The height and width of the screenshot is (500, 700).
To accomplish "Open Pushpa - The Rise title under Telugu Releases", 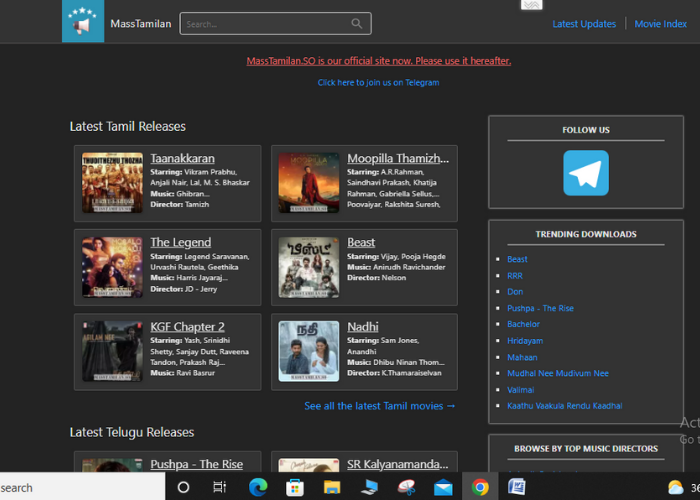I will tap(196, 464).
